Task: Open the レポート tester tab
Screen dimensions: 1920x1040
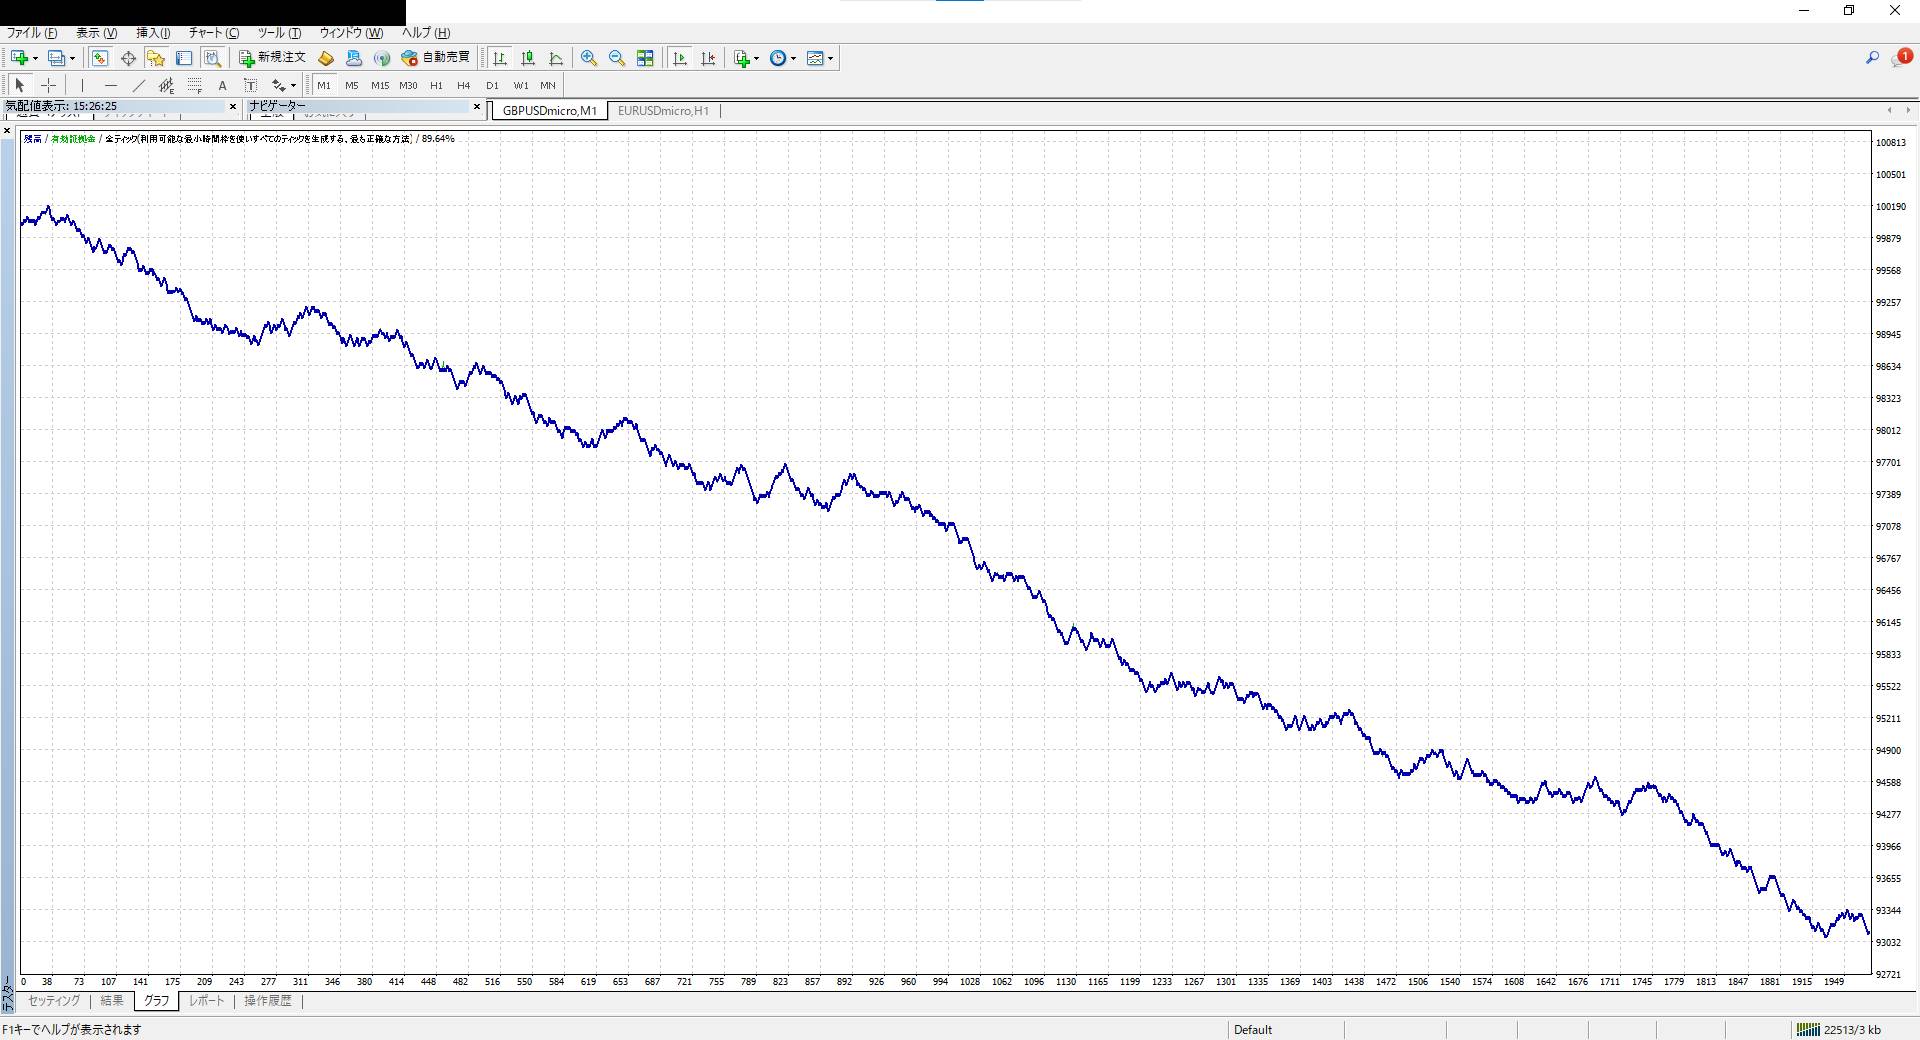Action: [x=207, y=1001]
